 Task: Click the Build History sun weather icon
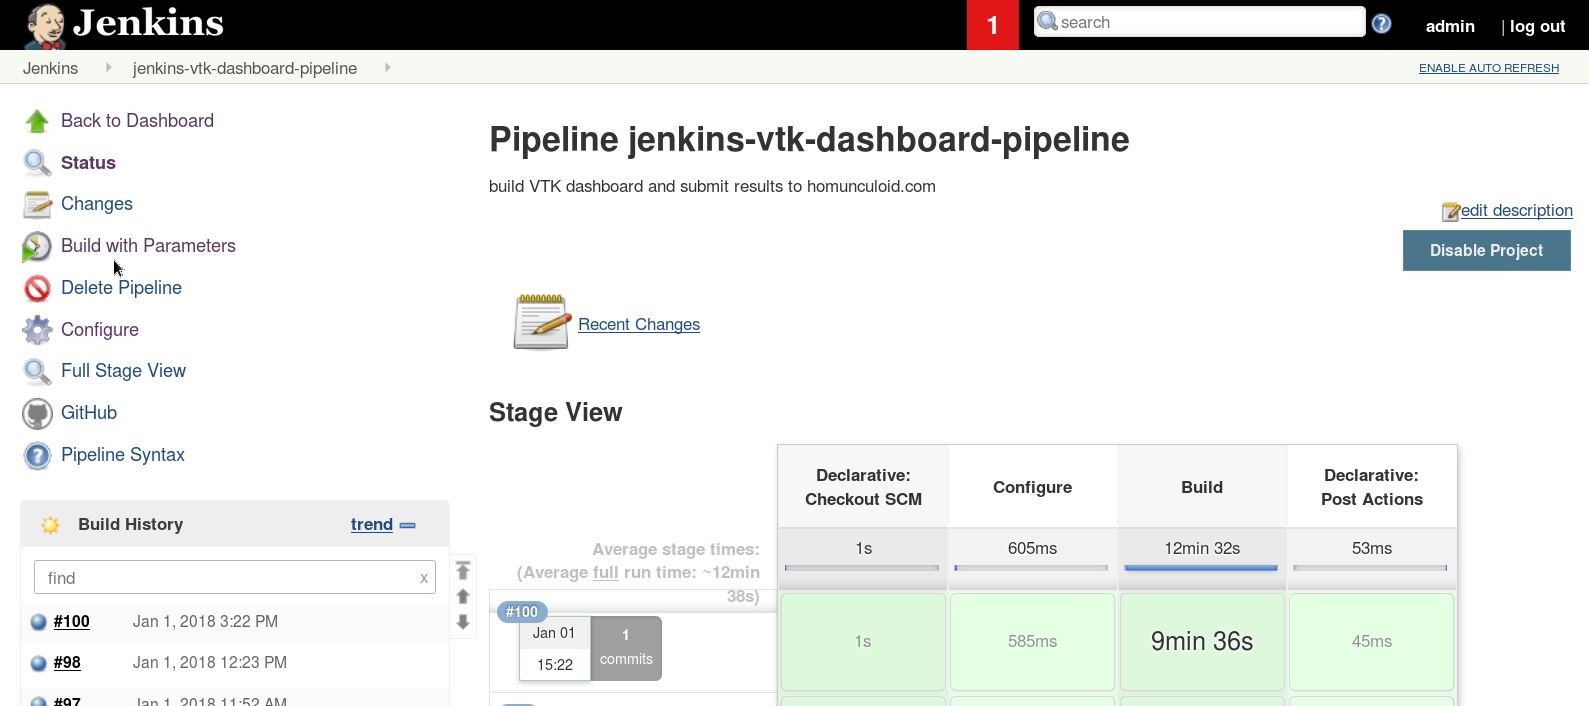point(50,525)
